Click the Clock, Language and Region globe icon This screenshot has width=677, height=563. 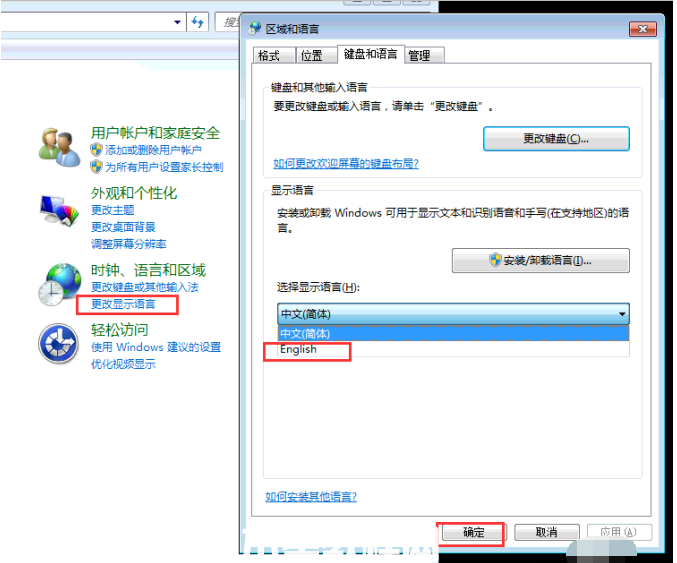[x=59, y=284]
